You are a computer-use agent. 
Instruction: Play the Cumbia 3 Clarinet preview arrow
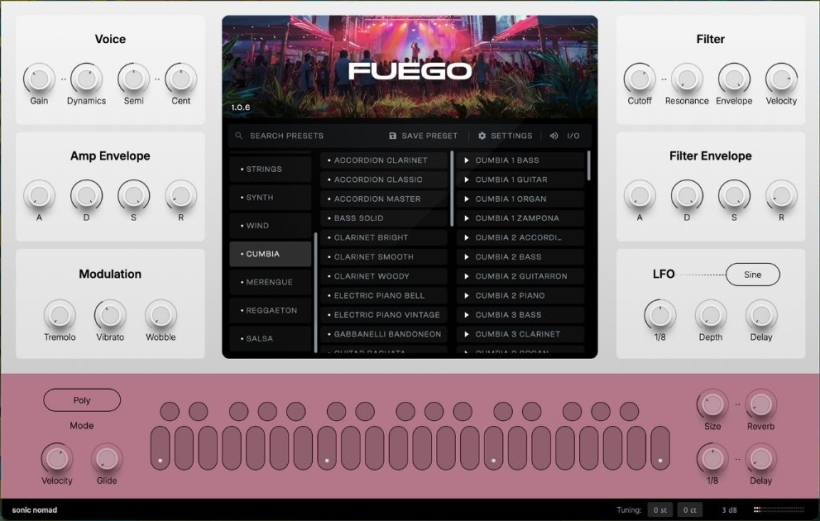pyautogui.click(x=466, y=334)
